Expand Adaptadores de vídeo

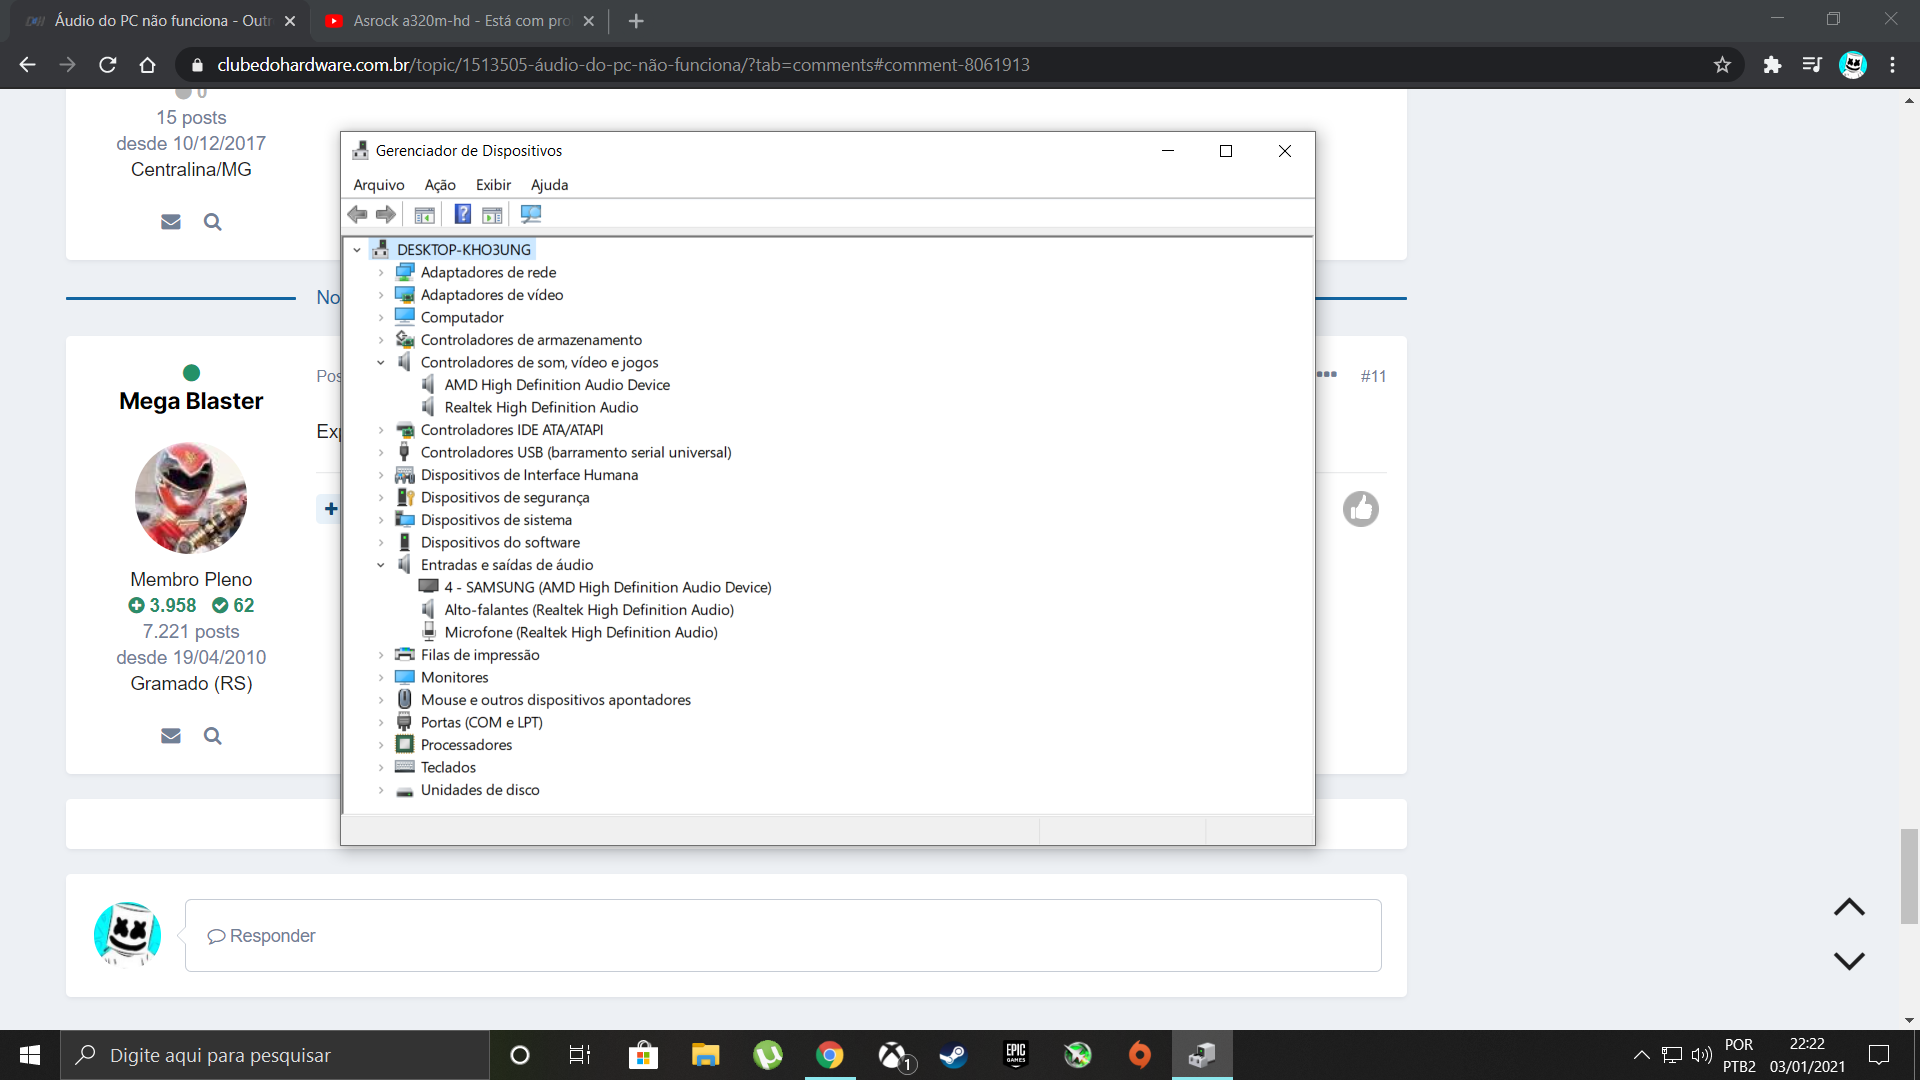pyautogui.click(x=381, y=295)
